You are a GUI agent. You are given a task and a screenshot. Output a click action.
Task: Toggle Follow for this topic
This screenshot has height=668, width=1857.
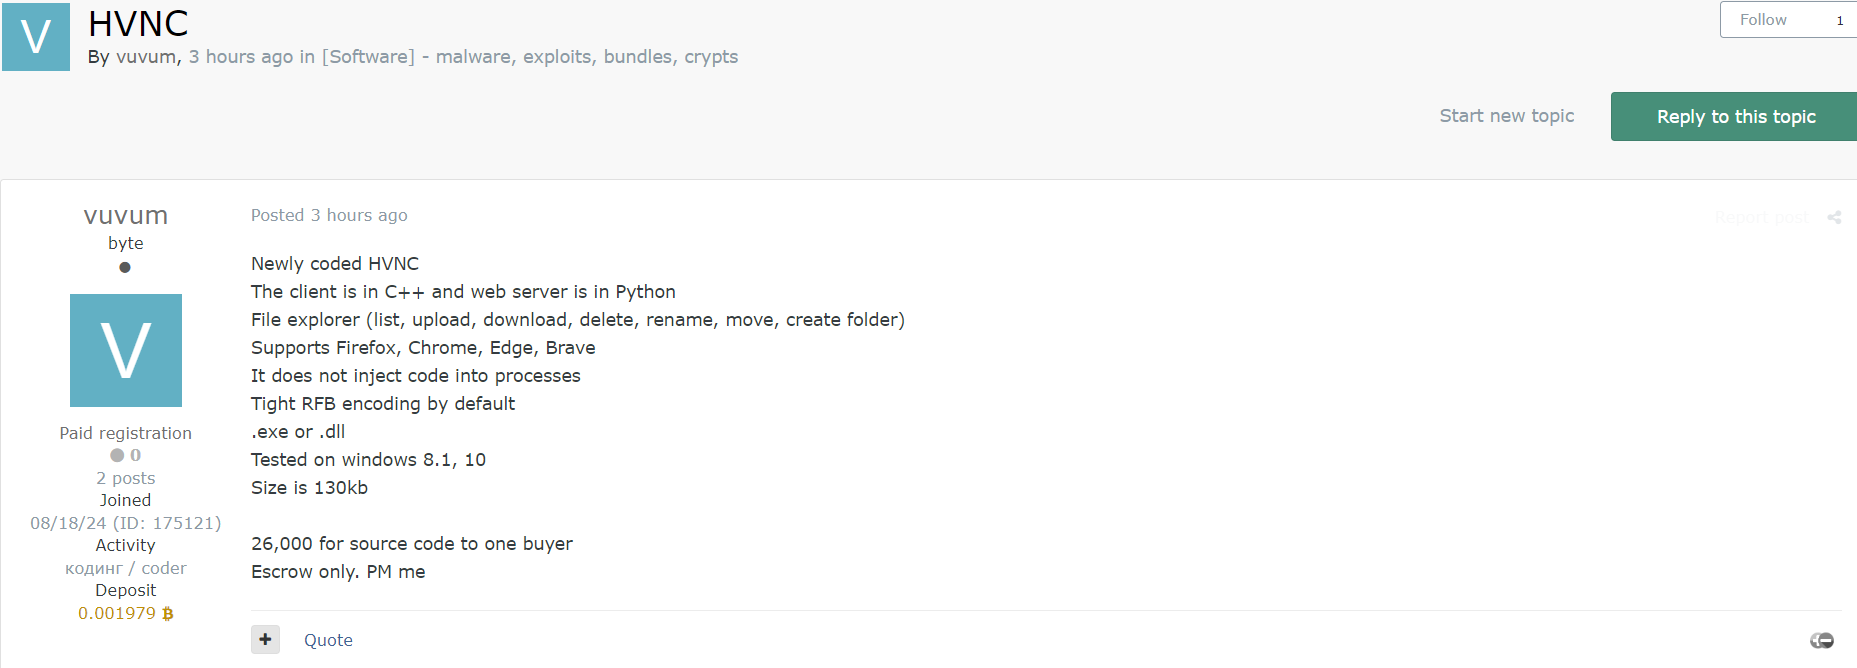[1763, 19]
